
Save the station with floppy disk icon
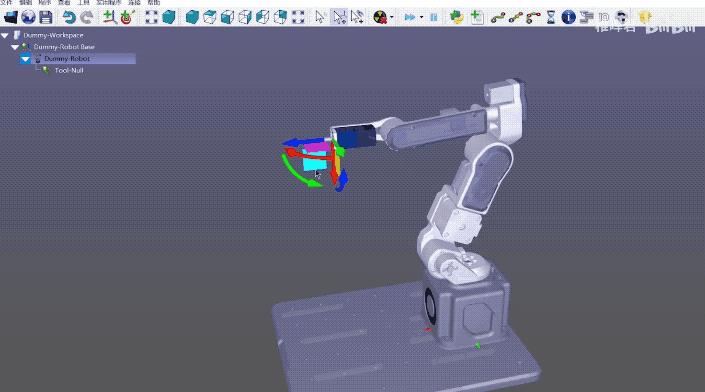[46, 18]
